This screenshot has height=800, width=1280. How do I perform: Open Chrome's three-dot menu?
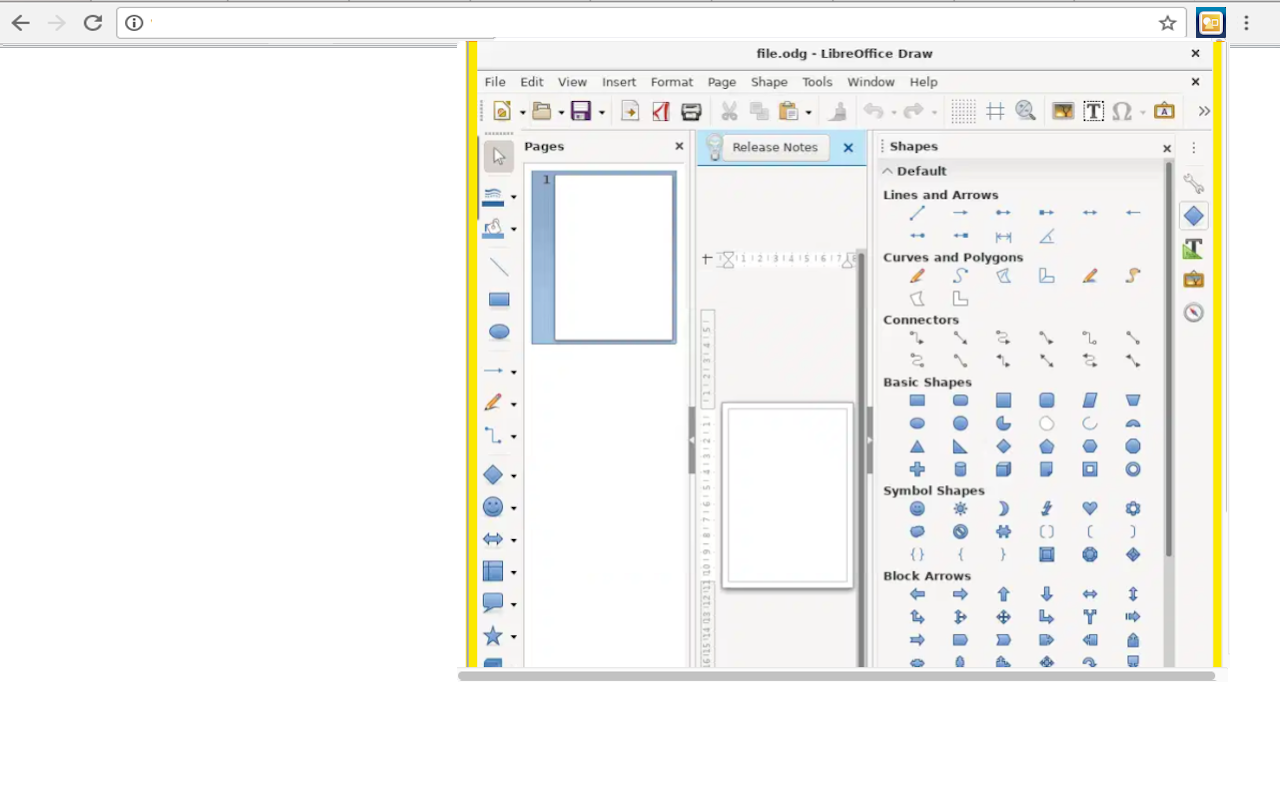pos(1246,23)
